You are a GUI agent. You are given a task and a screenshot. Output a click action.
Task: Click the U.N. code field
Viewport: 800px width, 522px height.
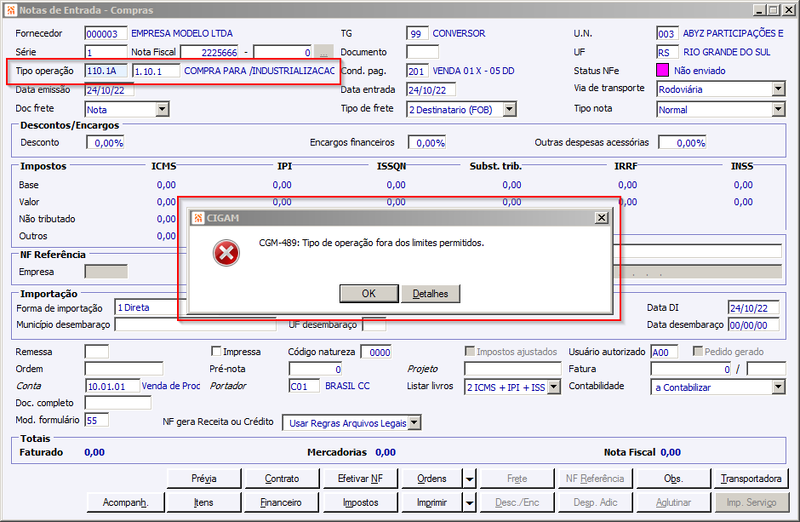(x=667, y=34)
